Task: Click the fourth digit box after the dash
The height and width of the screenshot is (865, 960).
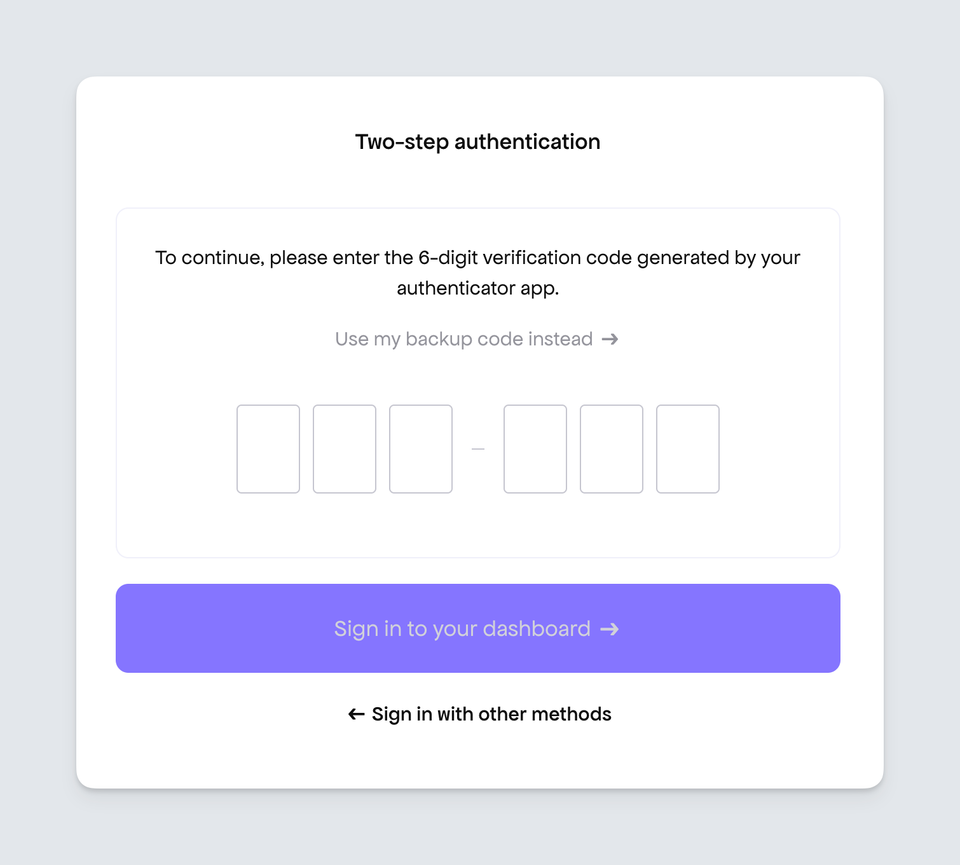Action: [x=535, y=449]
